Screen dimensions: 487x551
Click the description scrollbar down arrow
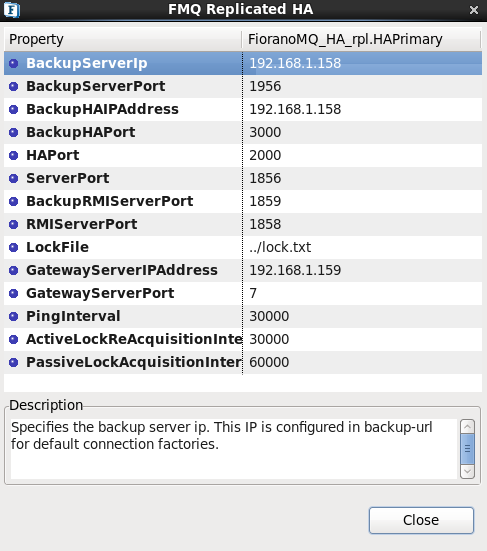pos(467,471)
